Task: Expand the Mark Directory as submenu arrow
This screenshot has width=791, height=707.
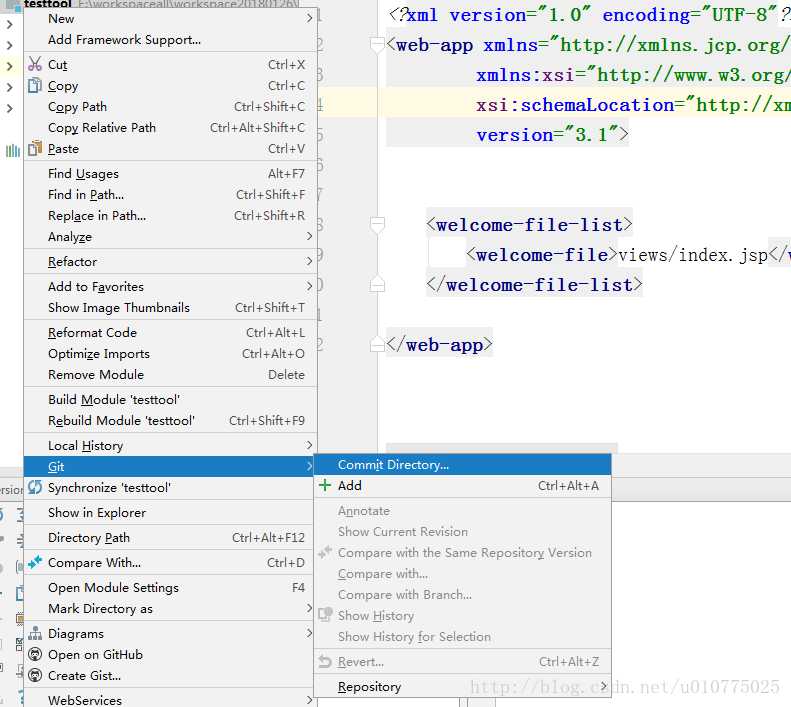Action: 309,608
